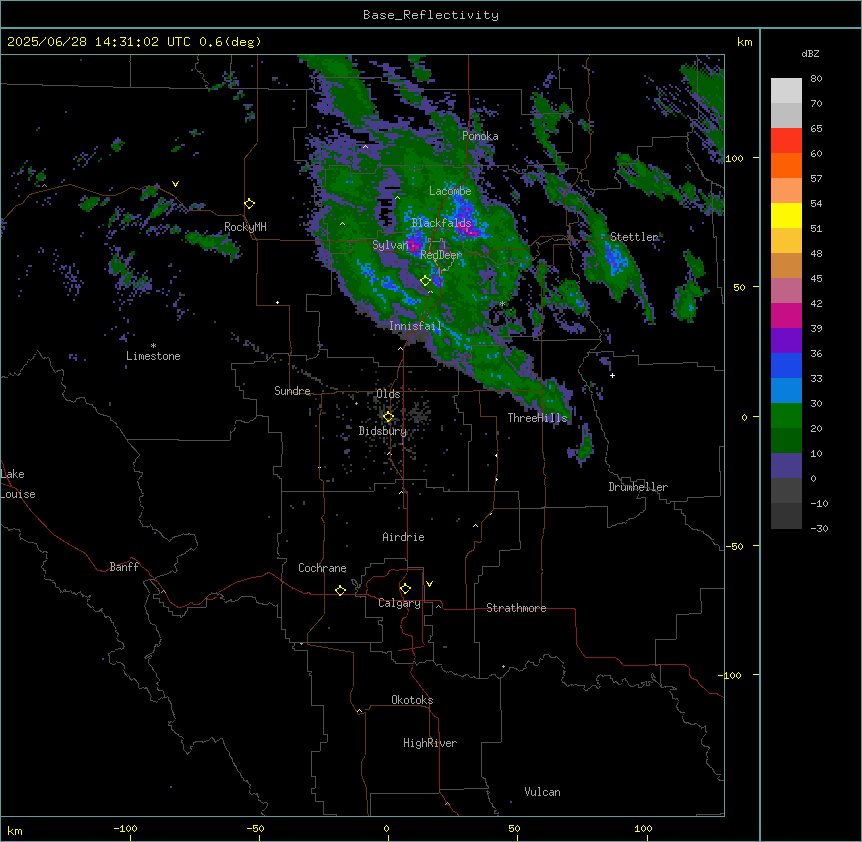
Task: Select the purple 36-39 dBZ legend swatch
Action: point(786,340)
